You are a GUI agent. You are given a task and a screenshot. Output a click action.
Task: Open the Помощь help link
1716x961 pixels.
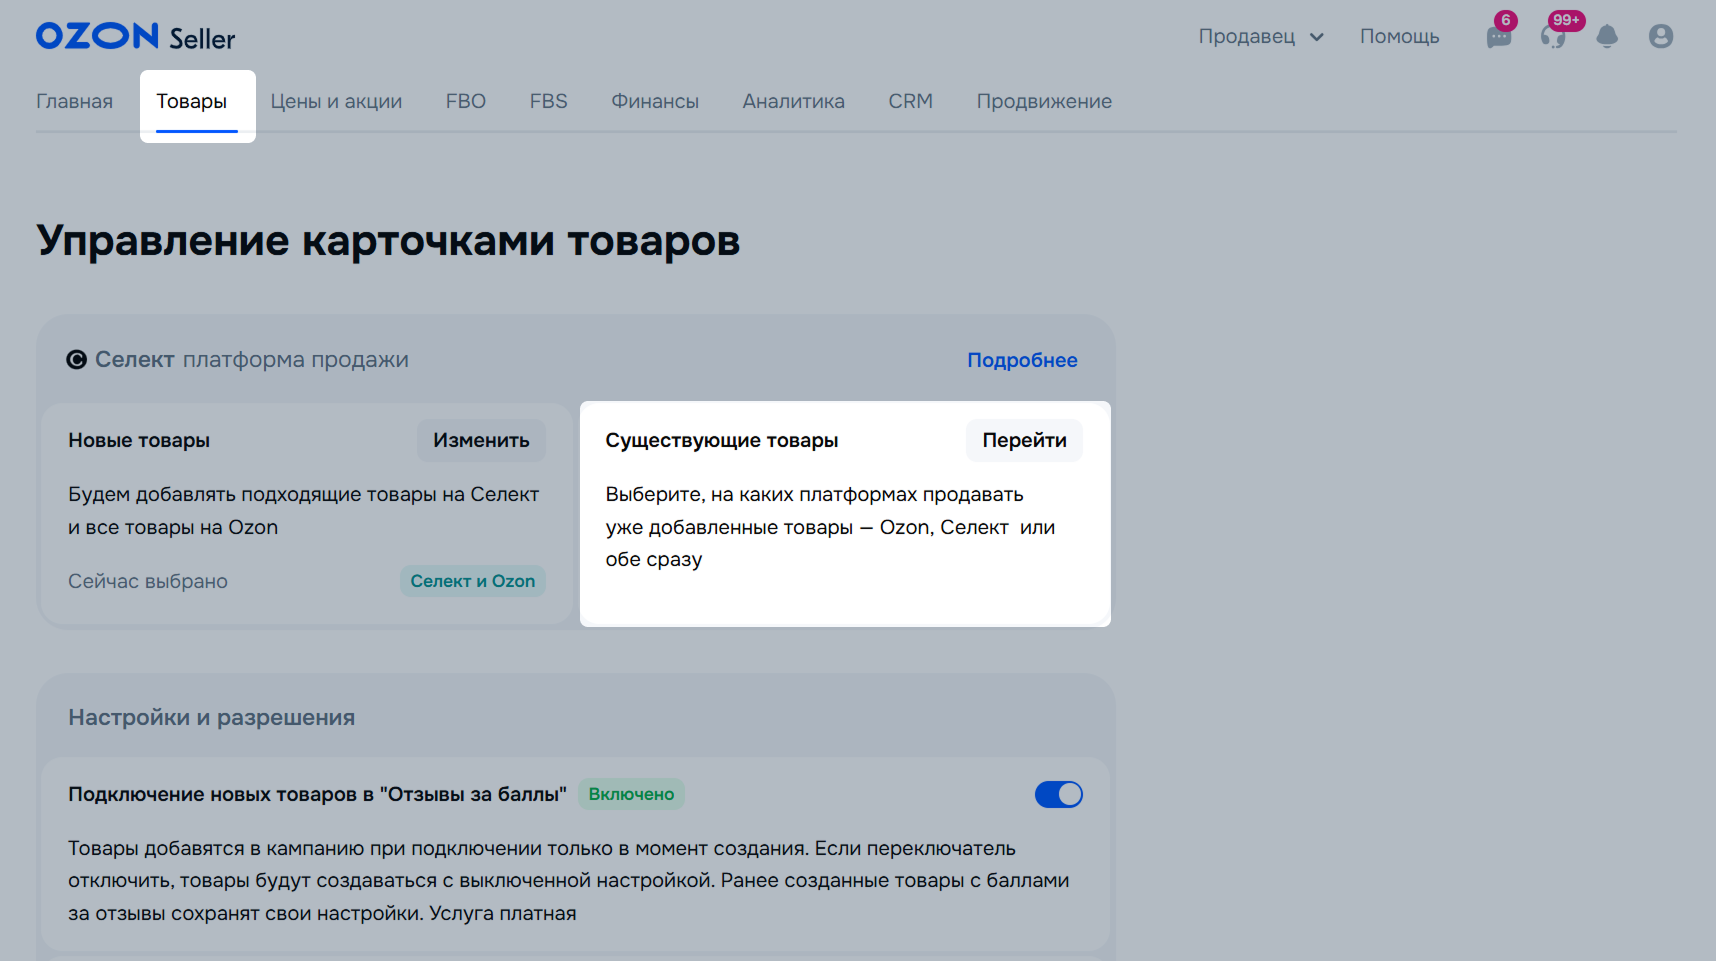click(x=1399, y=37)
